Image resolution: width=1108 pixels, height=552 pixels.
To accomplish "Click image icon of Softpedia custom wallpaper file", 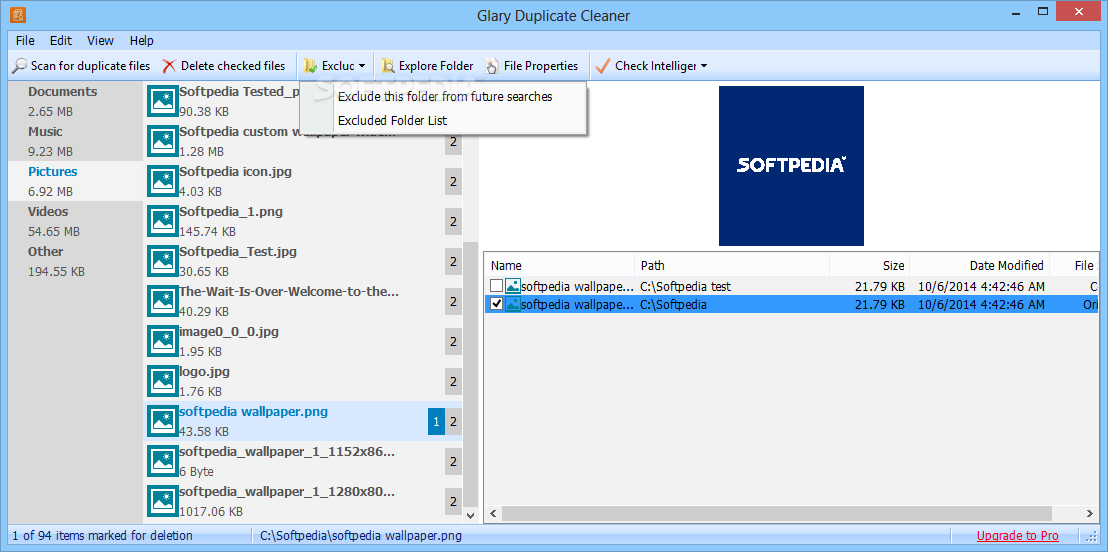I will [x=163, y=141].
